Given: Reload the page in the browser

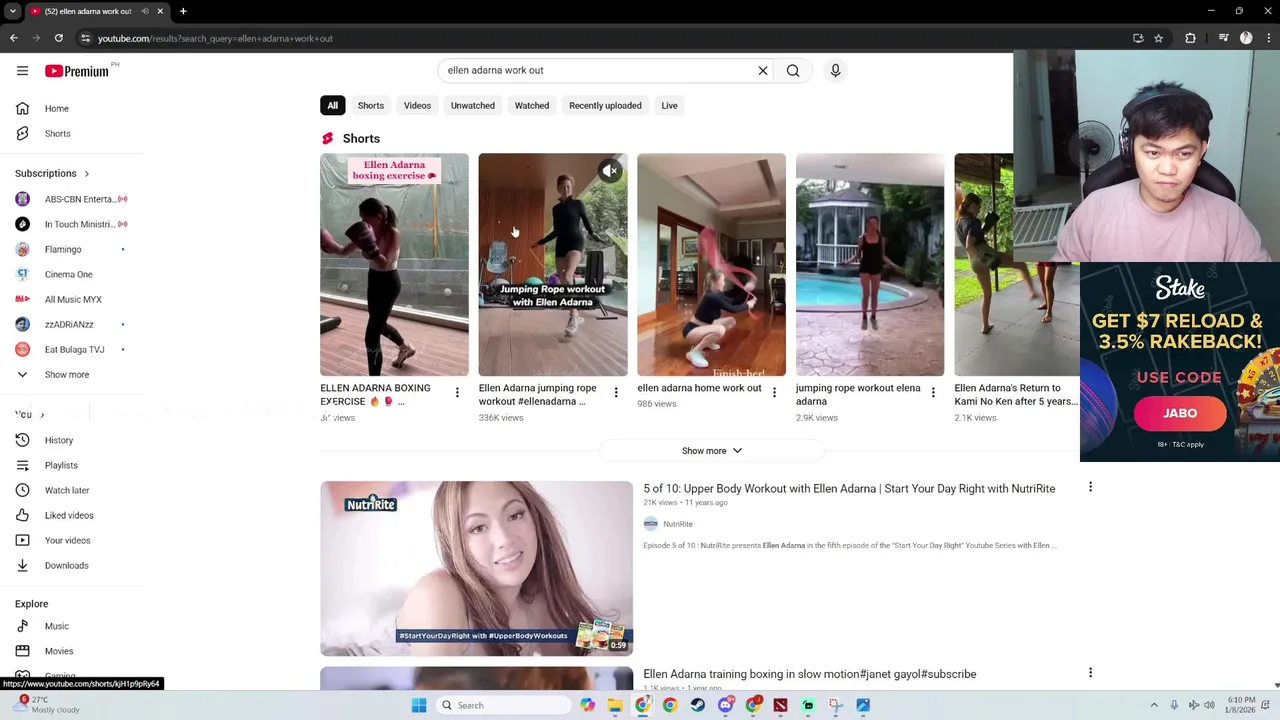Looking at the screenshot, I should coord(59,38).
